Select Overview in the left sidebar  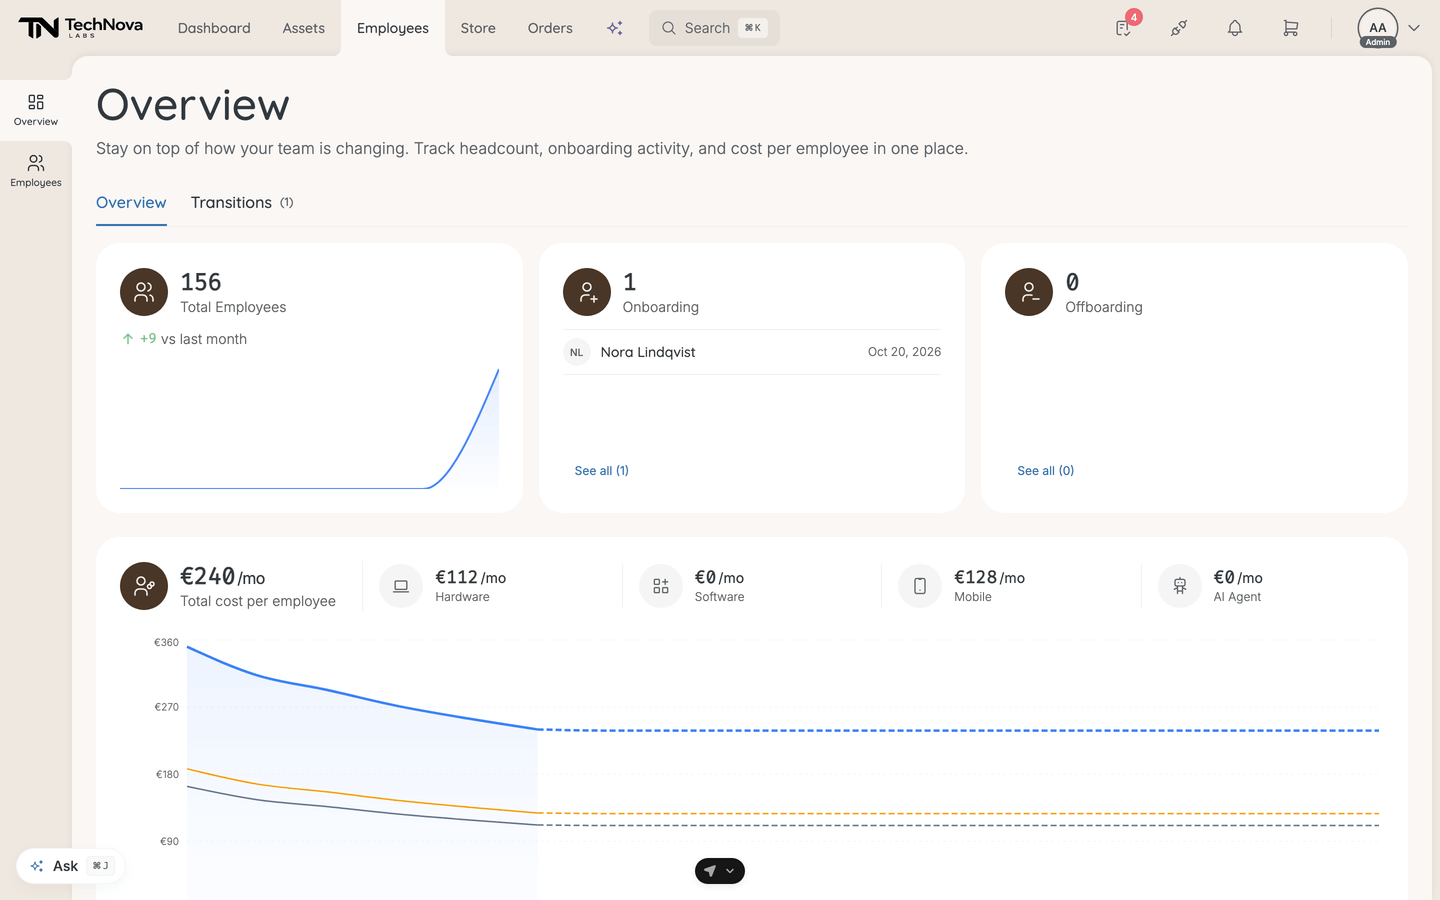point(36,110)
